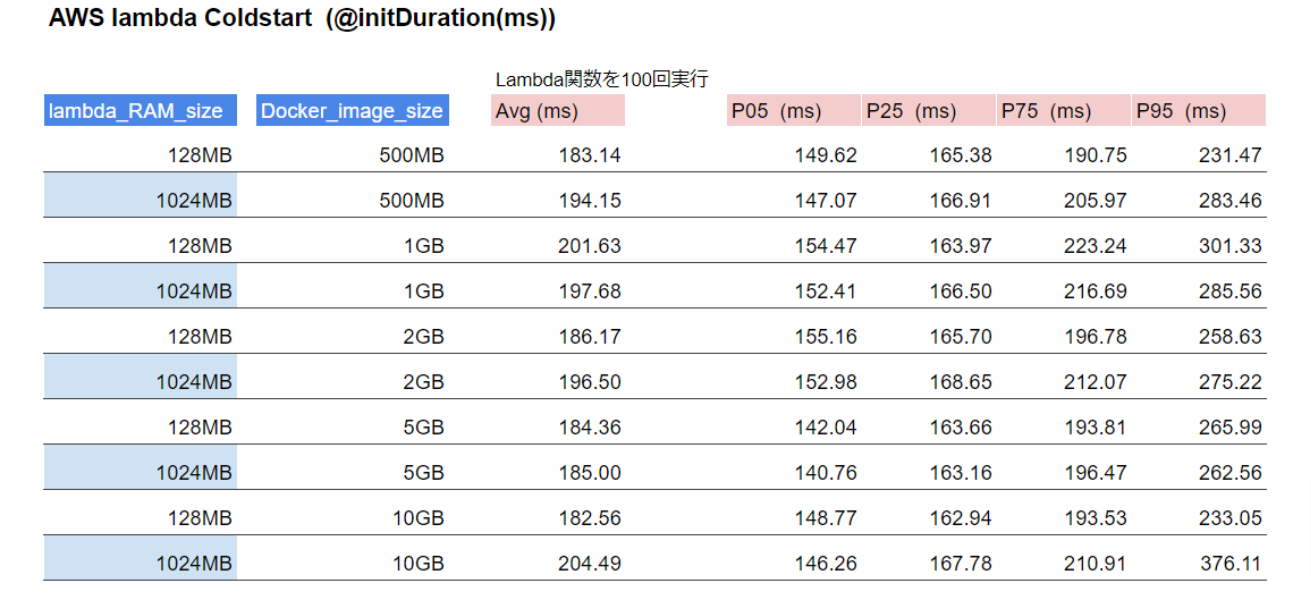This screenshot has height=600, width=1311.
Task: Select the Avg value 194.15
Action: [589, 200]
